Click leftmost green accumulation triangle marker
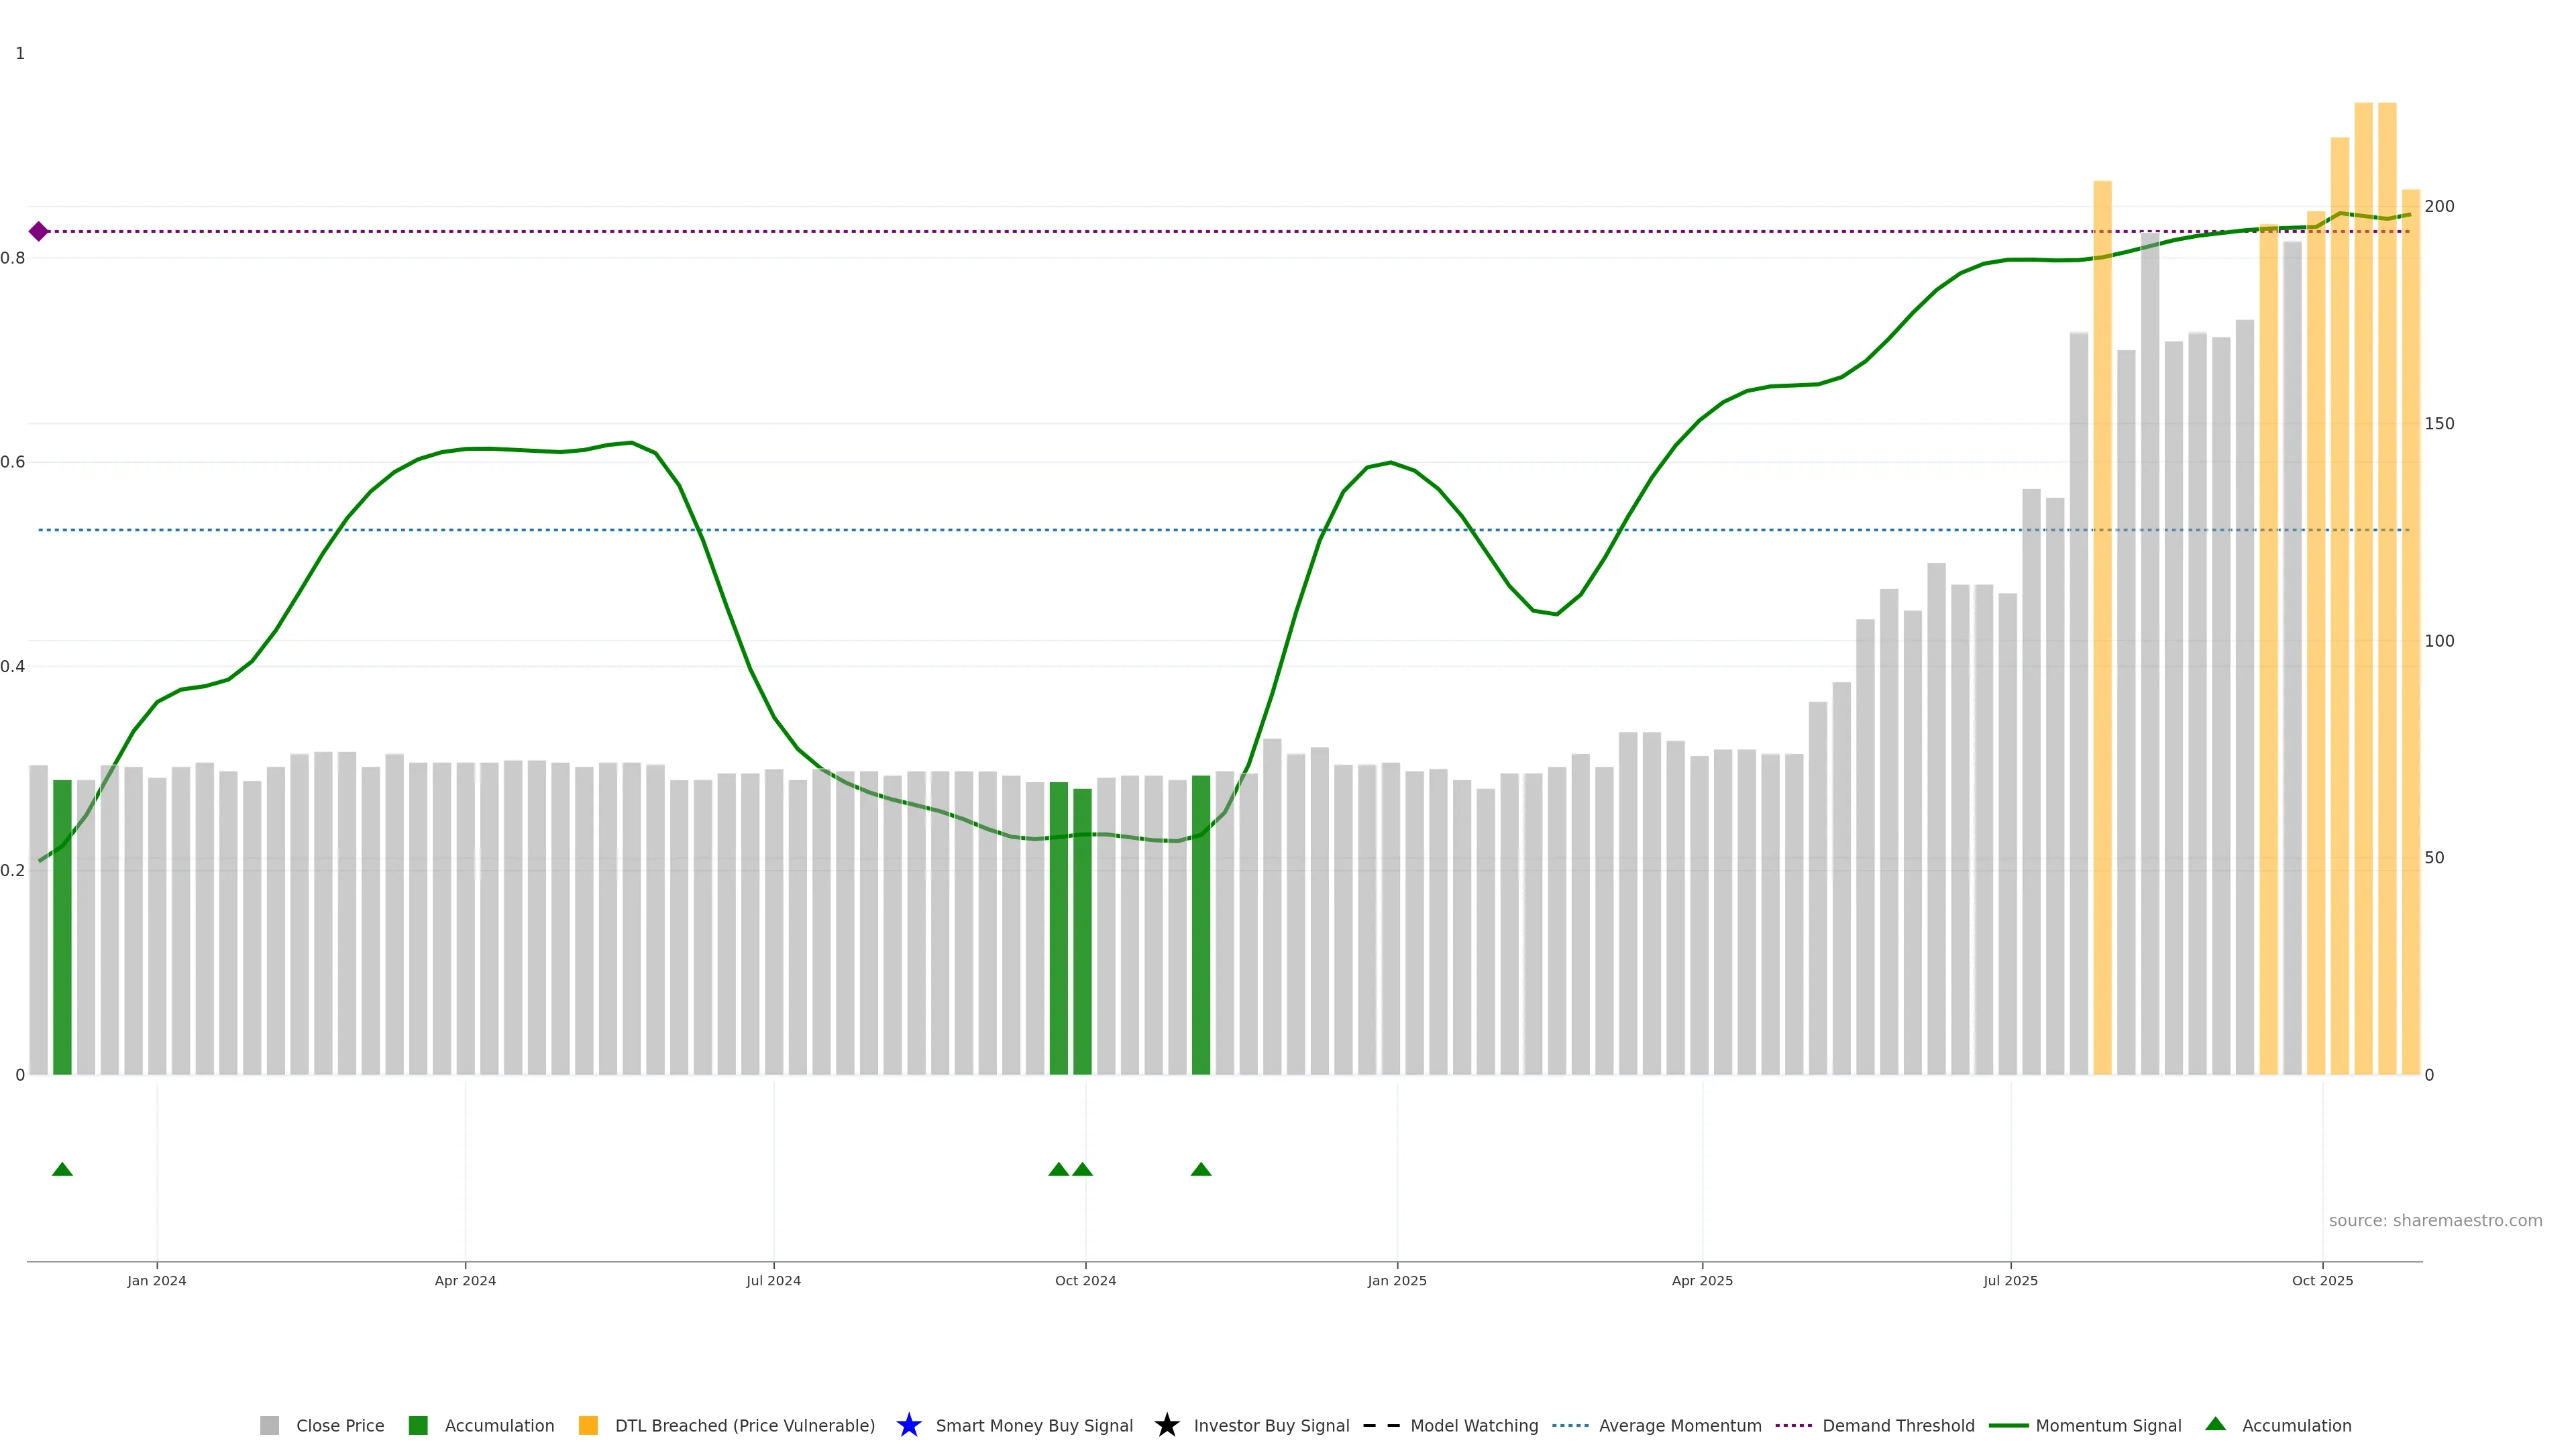The width and height of the screenshot is (2576, 1449). coord(62,1169)
